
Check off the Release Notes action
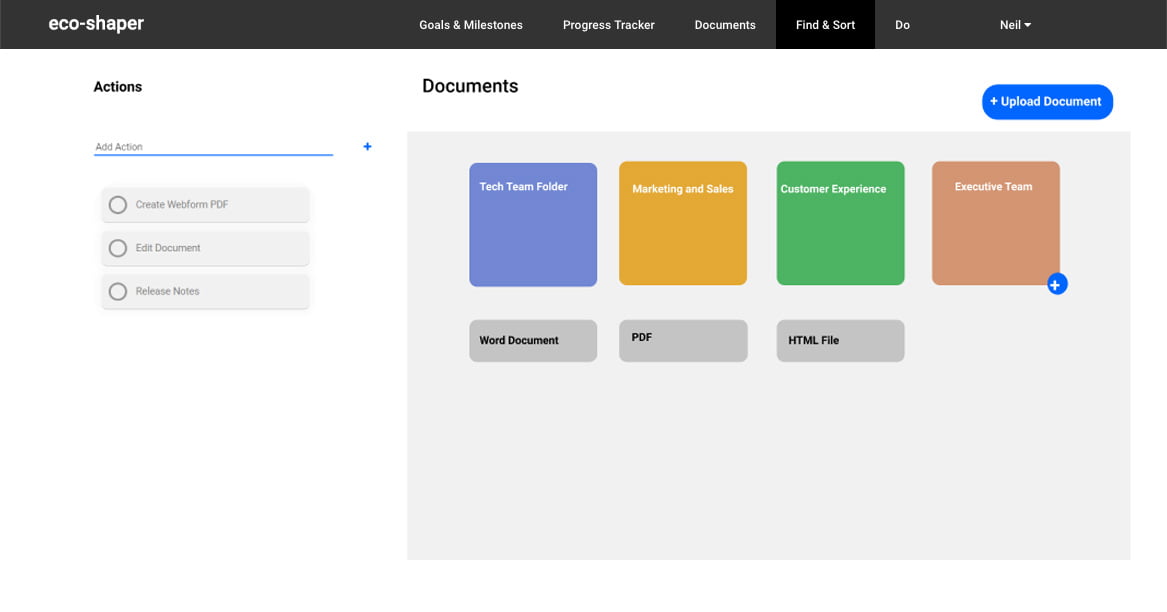[118, 292]
